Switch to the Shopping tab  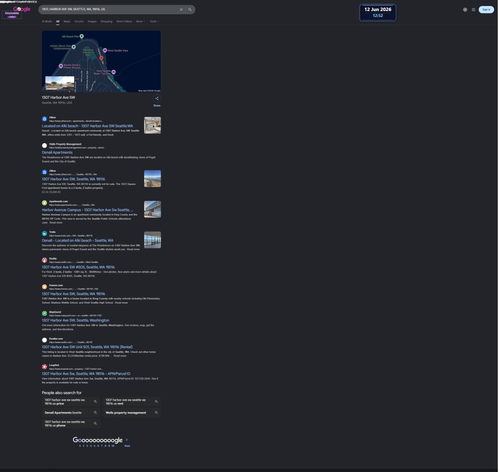point(107,21)
